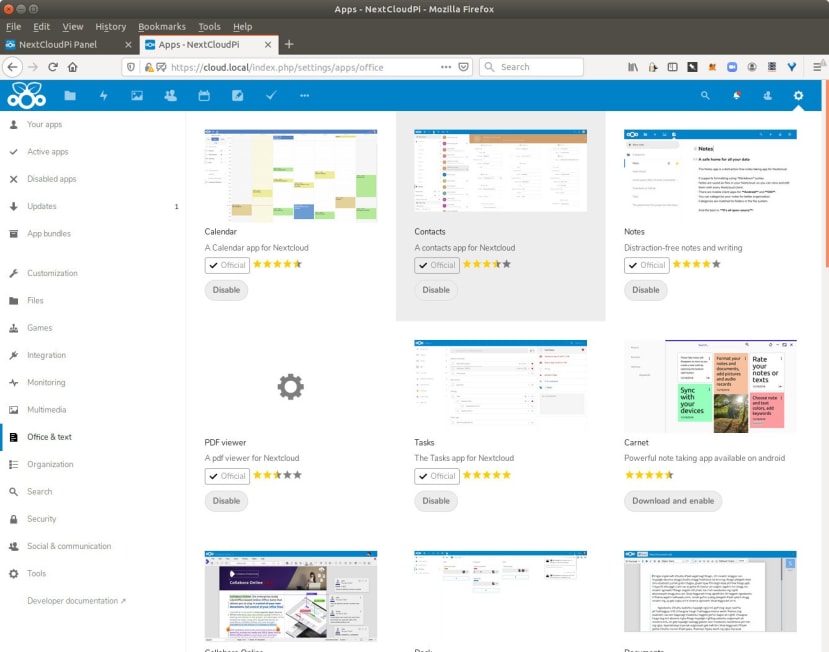The width and height of the screenshot is (829, 652).
Task: Open the Nextcloud logo home link
Action: coord(26,95)
